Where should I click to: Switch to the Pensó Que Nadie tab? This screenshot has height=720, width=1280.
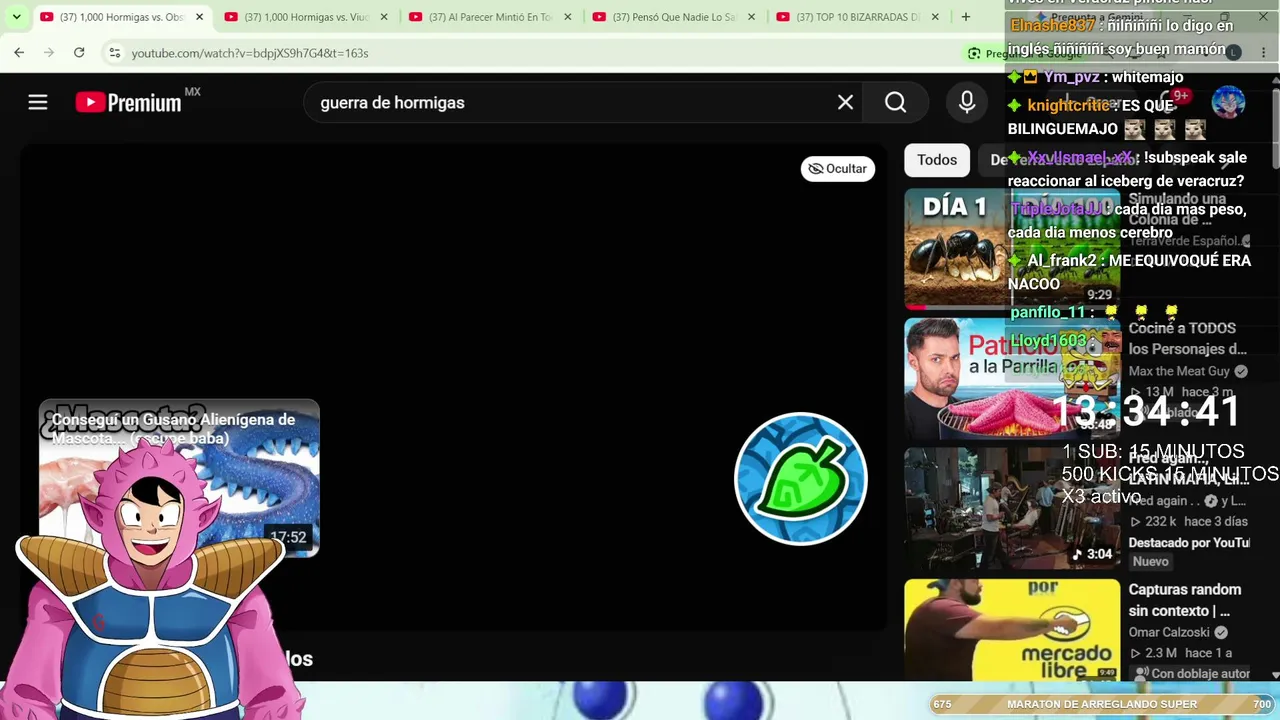[x=674, y=17]
